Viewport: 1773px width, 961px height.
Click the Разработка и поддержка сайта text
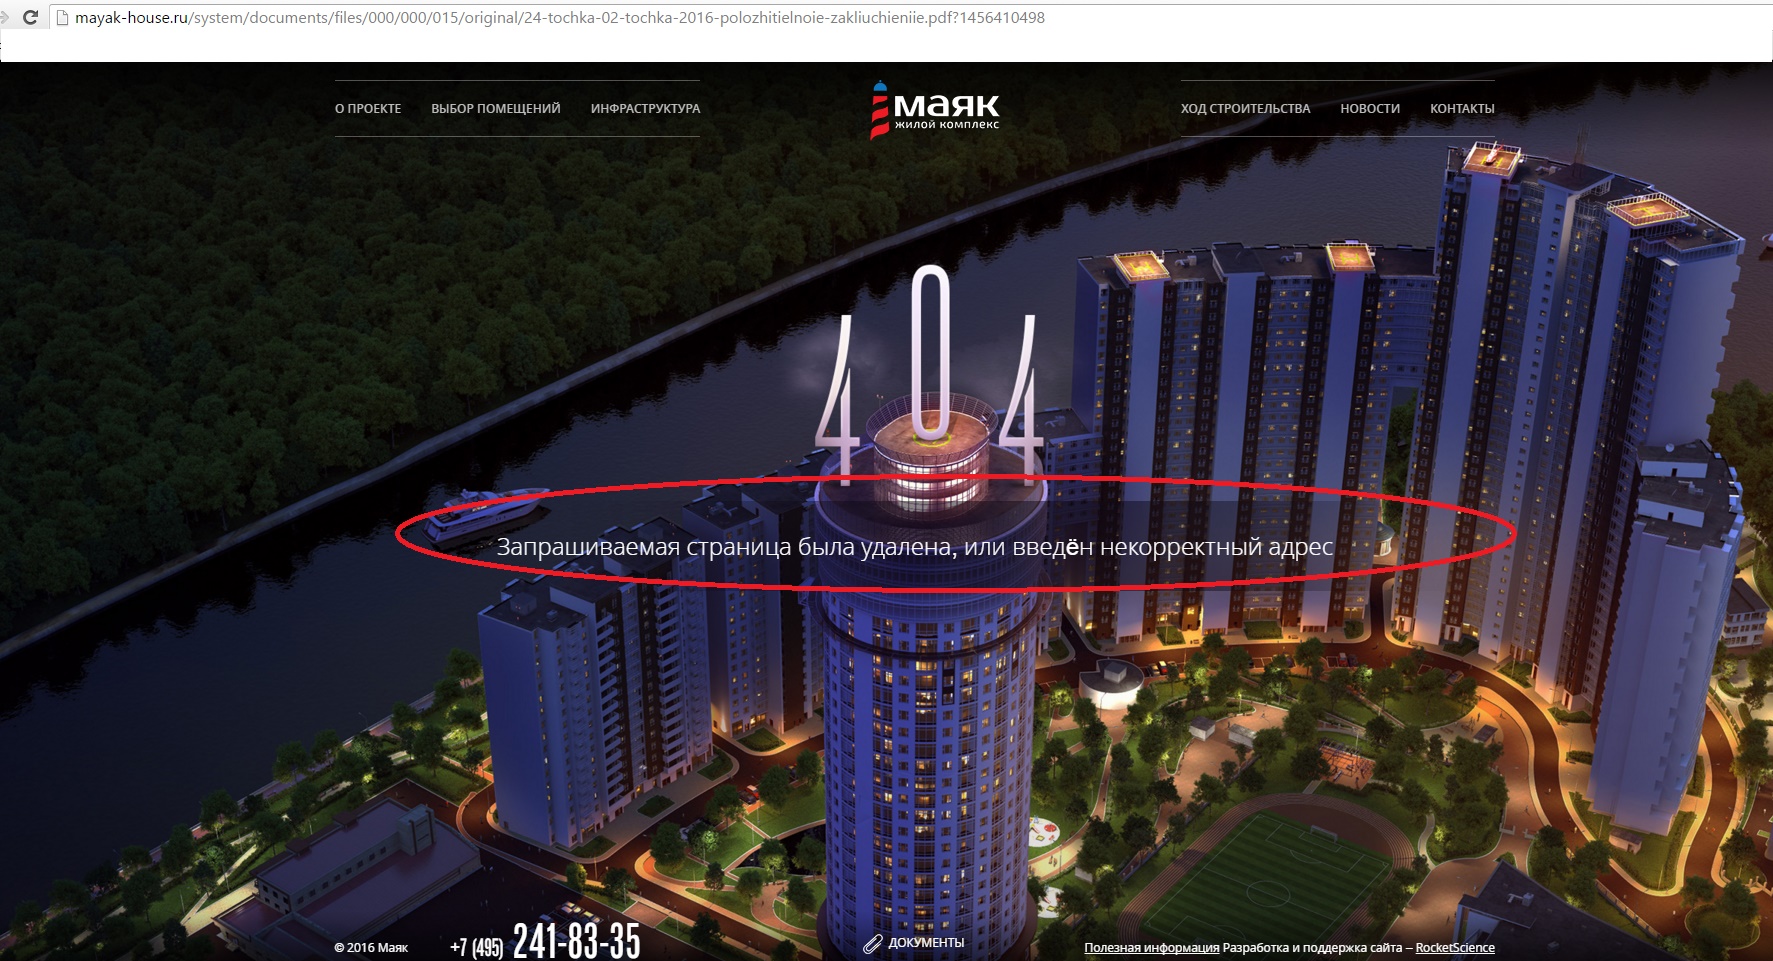coord(1312,948)
